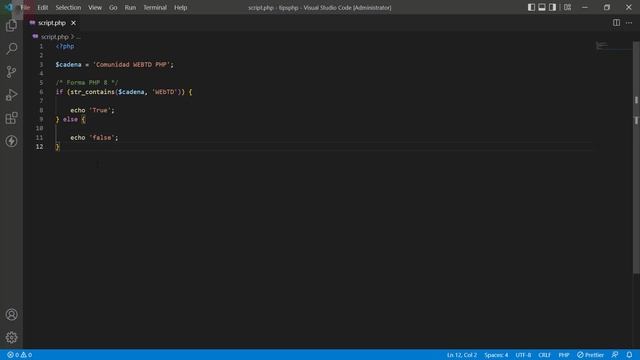Open notifications bell icon
The image size is (640, 360).
pos(629,355)
